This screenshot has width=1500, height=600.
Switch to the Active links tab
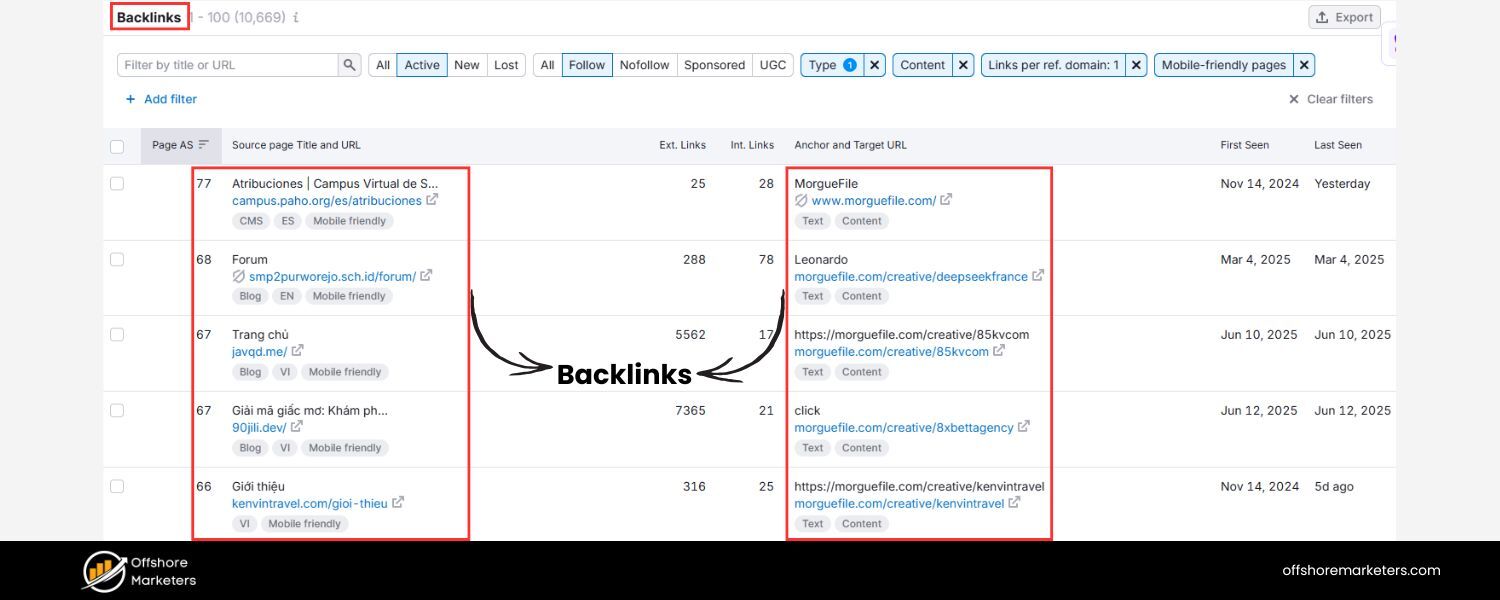(421, 64)
